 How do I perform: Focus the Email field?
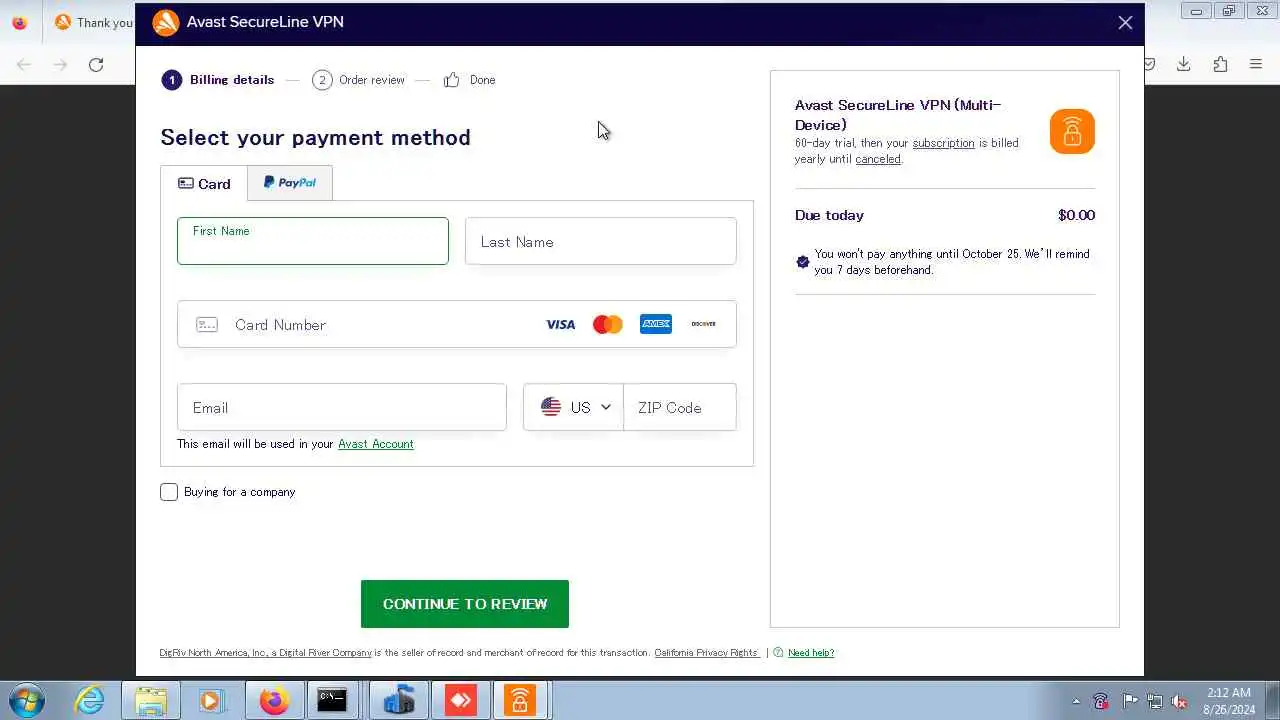pyautogui.click(x=342, y=407)
